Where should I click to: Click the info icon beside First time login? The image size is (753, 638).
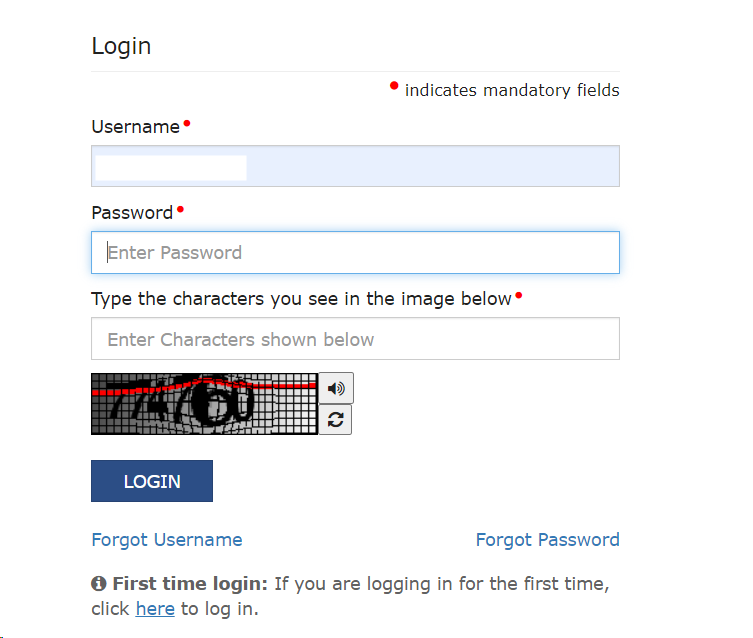point(98,584)
